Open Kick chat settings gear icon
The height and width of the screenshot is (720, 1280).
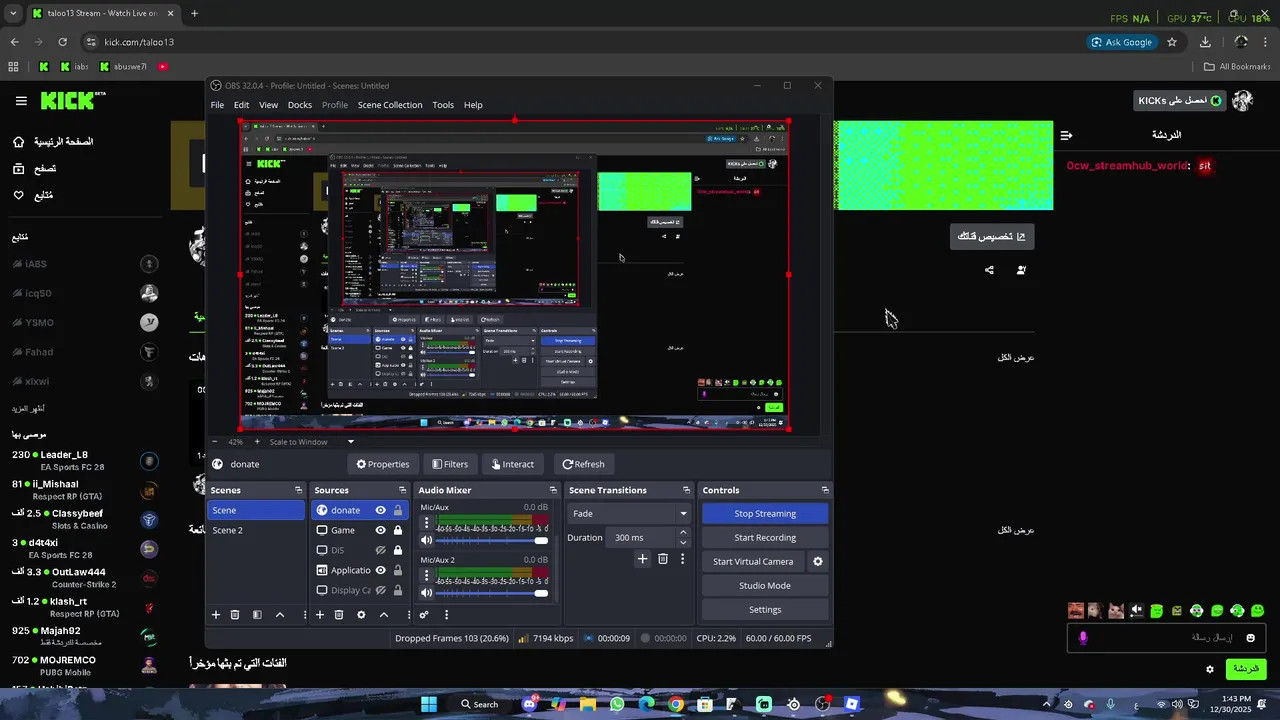point(1210,669)
